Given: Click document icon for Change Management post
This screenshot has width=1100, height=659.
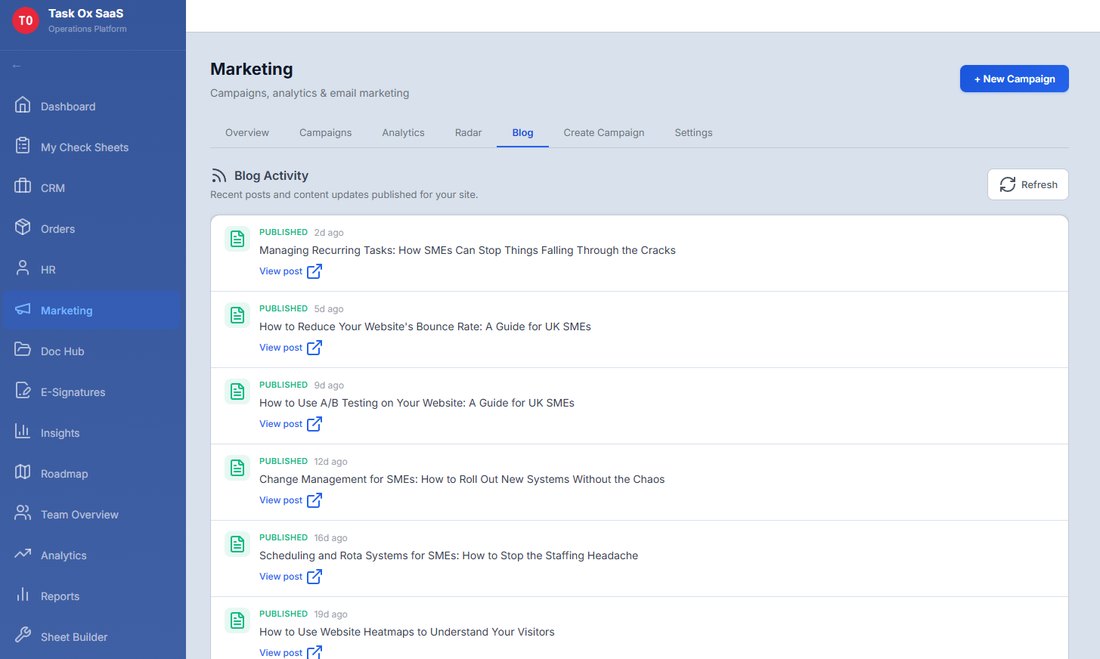Looking at the screenshot, I should pos(237,467).
